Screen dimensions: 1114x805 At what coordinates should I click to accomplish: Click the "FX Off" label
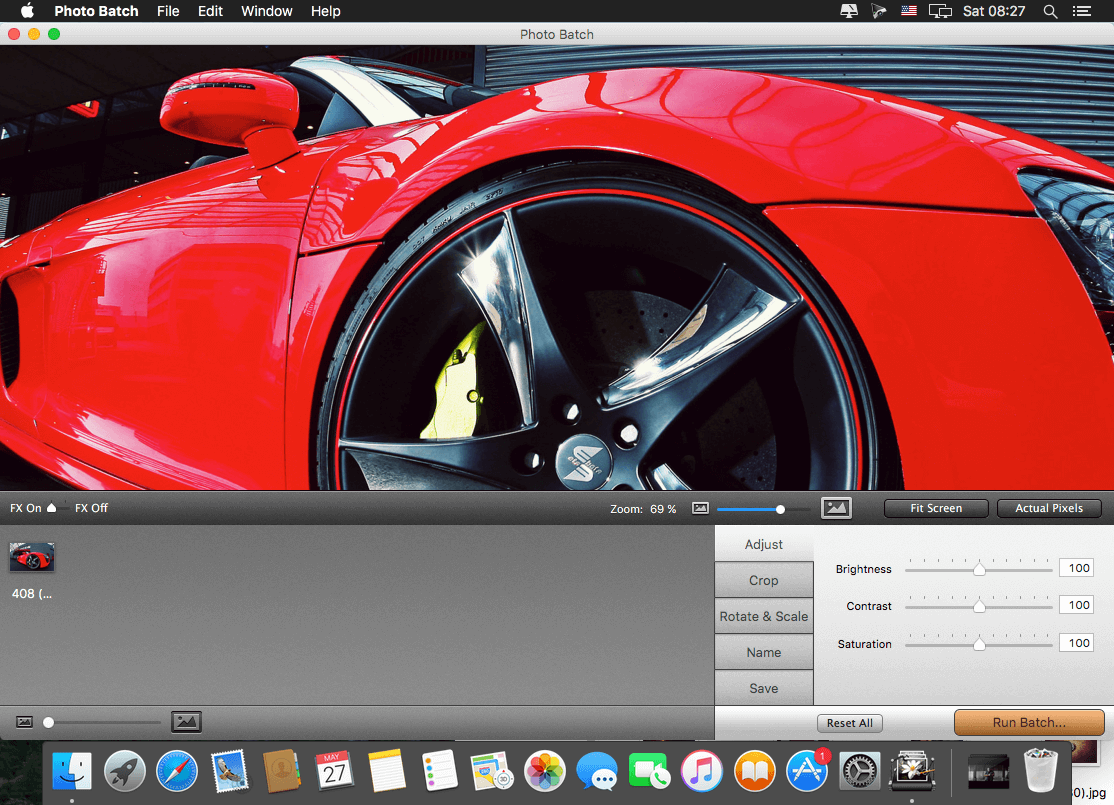point(92,508)
